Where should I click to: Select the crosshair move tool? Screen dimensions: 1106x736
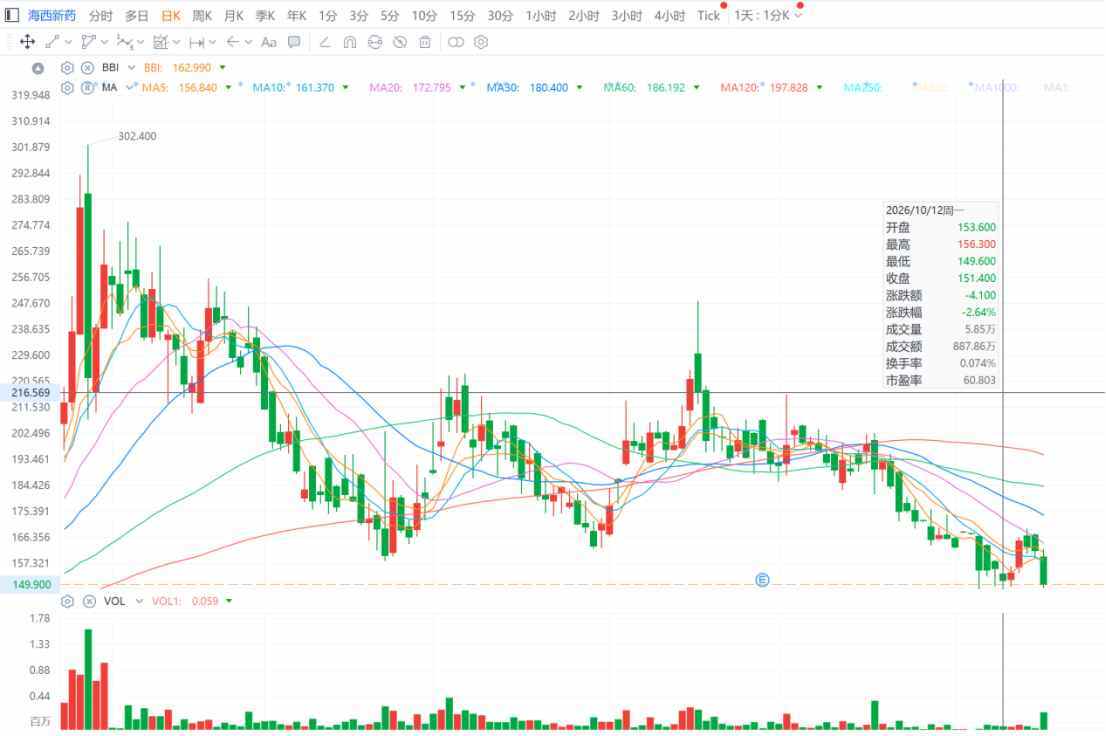[x=28, y=42]
